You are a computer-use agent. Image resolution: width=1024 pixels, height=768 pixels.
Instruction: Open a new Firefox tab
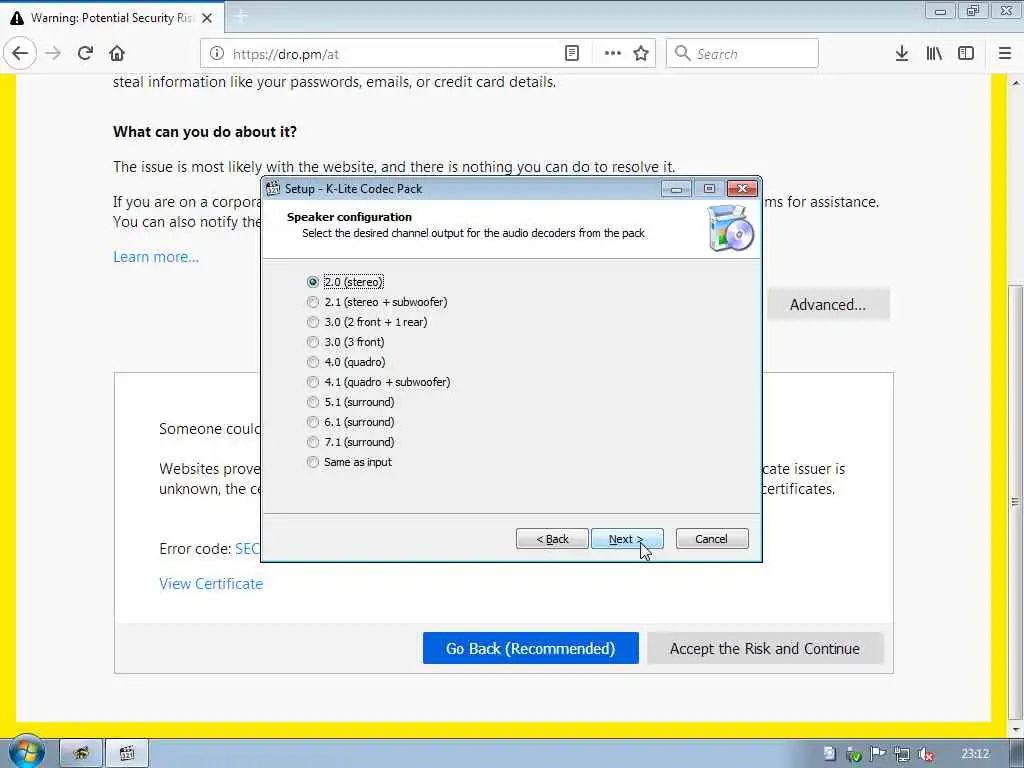click(240, 17)
